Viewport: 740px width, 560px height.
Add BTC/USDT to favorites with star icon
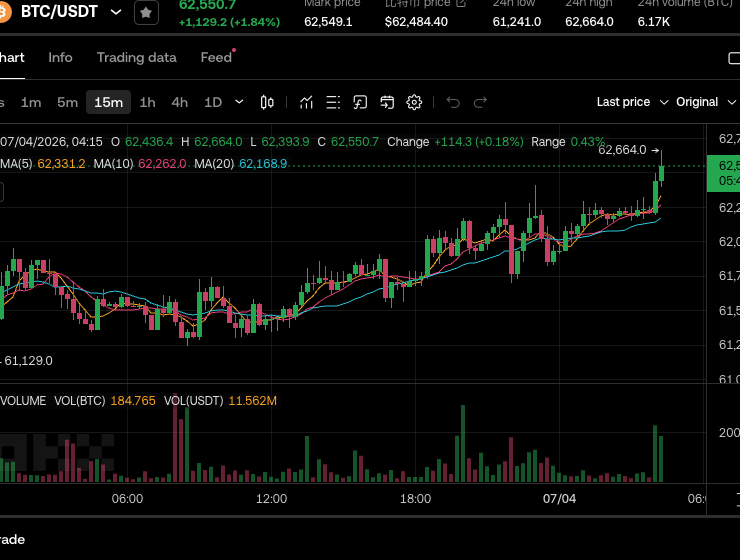(146, 13)
